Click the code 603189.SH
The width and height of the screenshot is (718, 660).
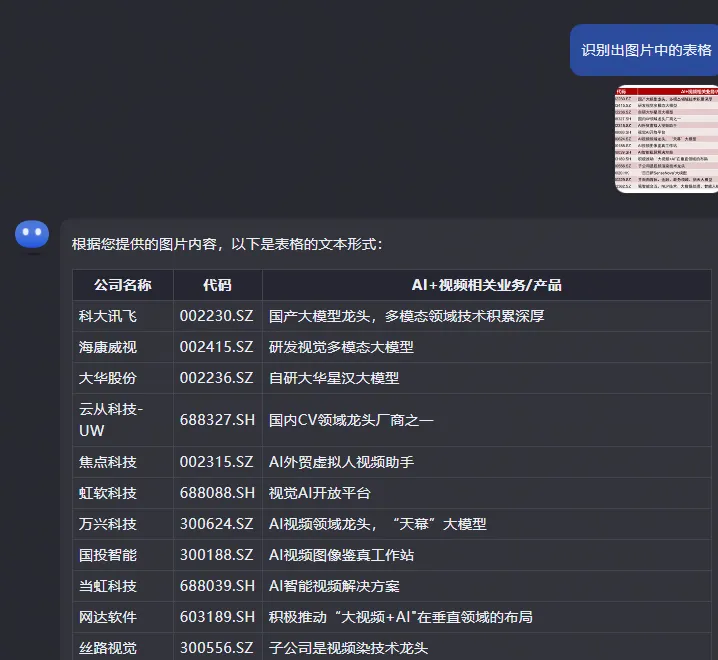click(x=217, y=617)
